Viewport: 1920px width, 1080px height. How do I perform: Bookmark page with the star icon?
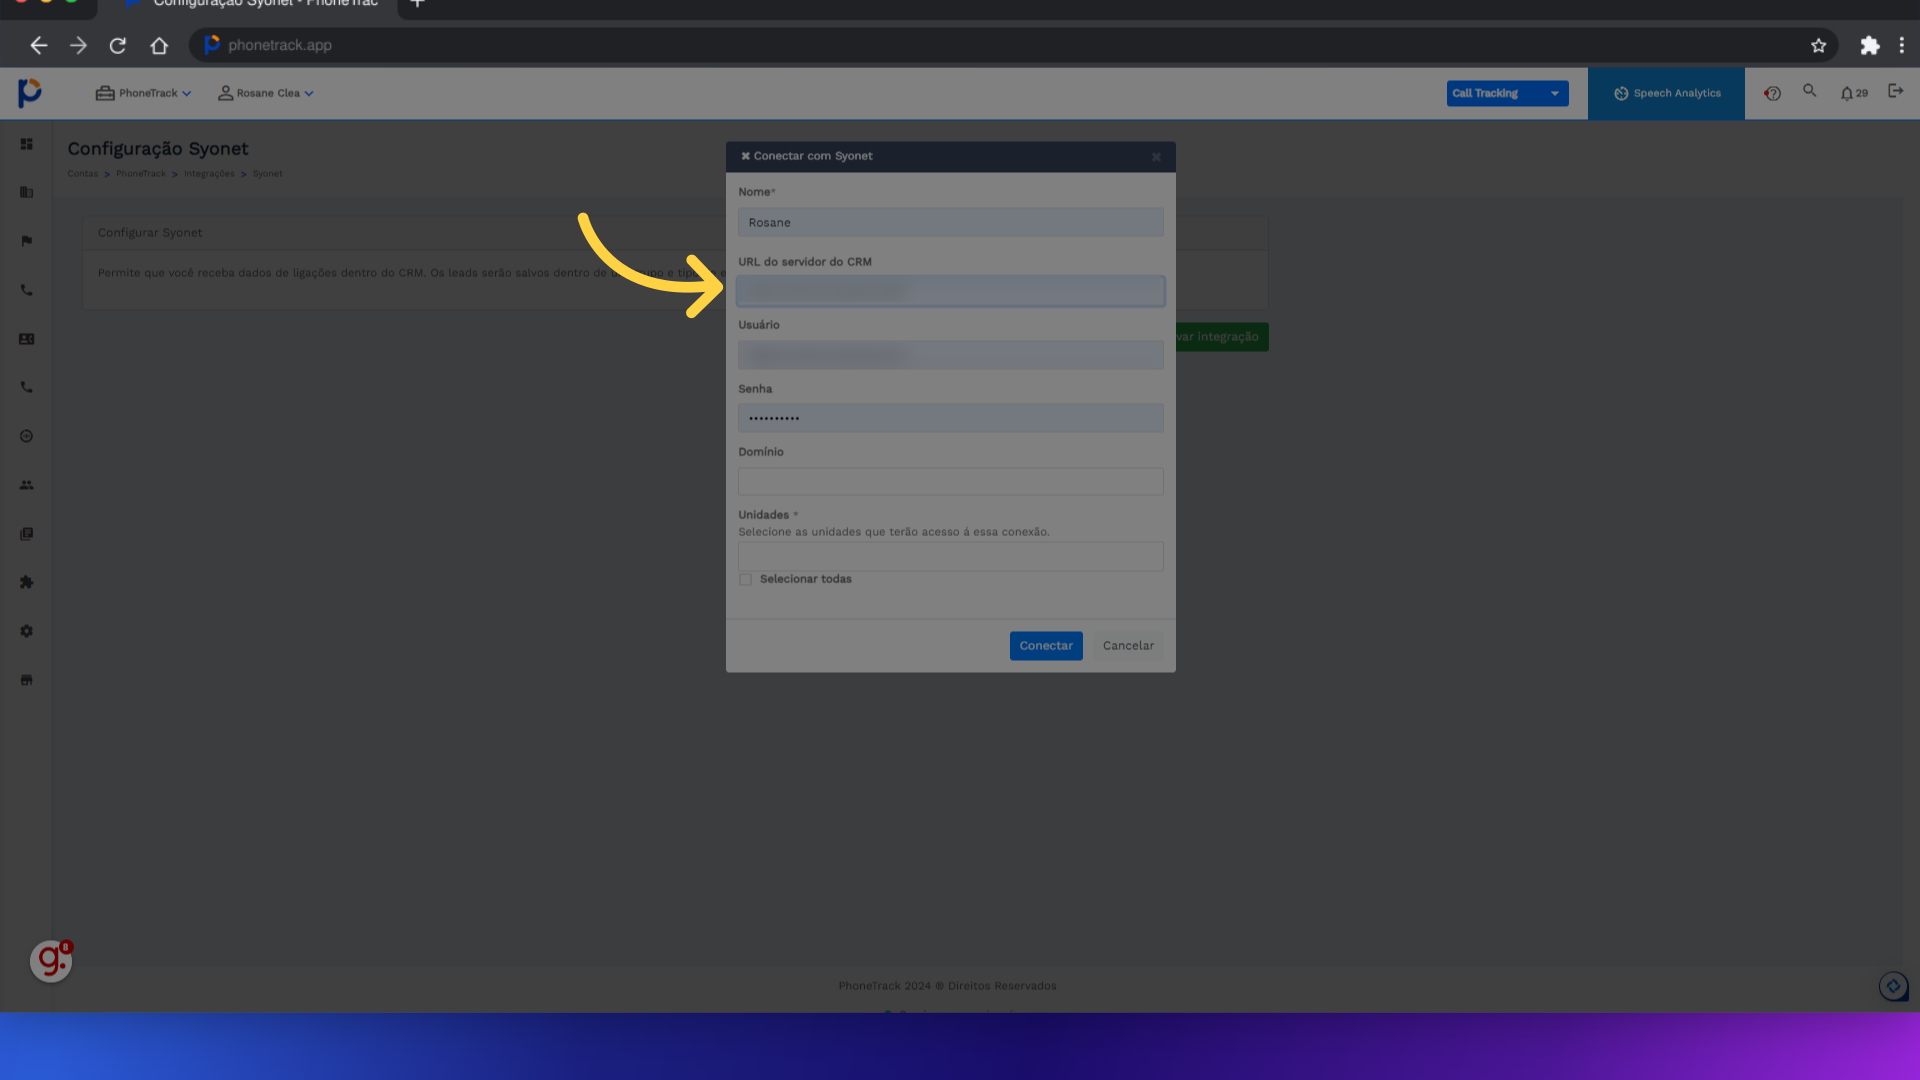tap(1818, 45)
